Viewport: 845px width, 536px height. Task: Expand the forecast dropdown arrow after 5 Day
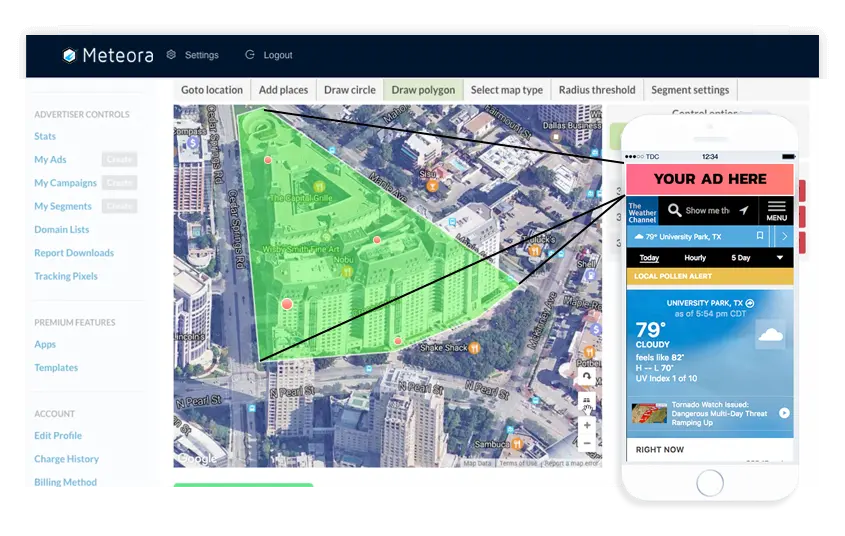click(x=780, y=258)
